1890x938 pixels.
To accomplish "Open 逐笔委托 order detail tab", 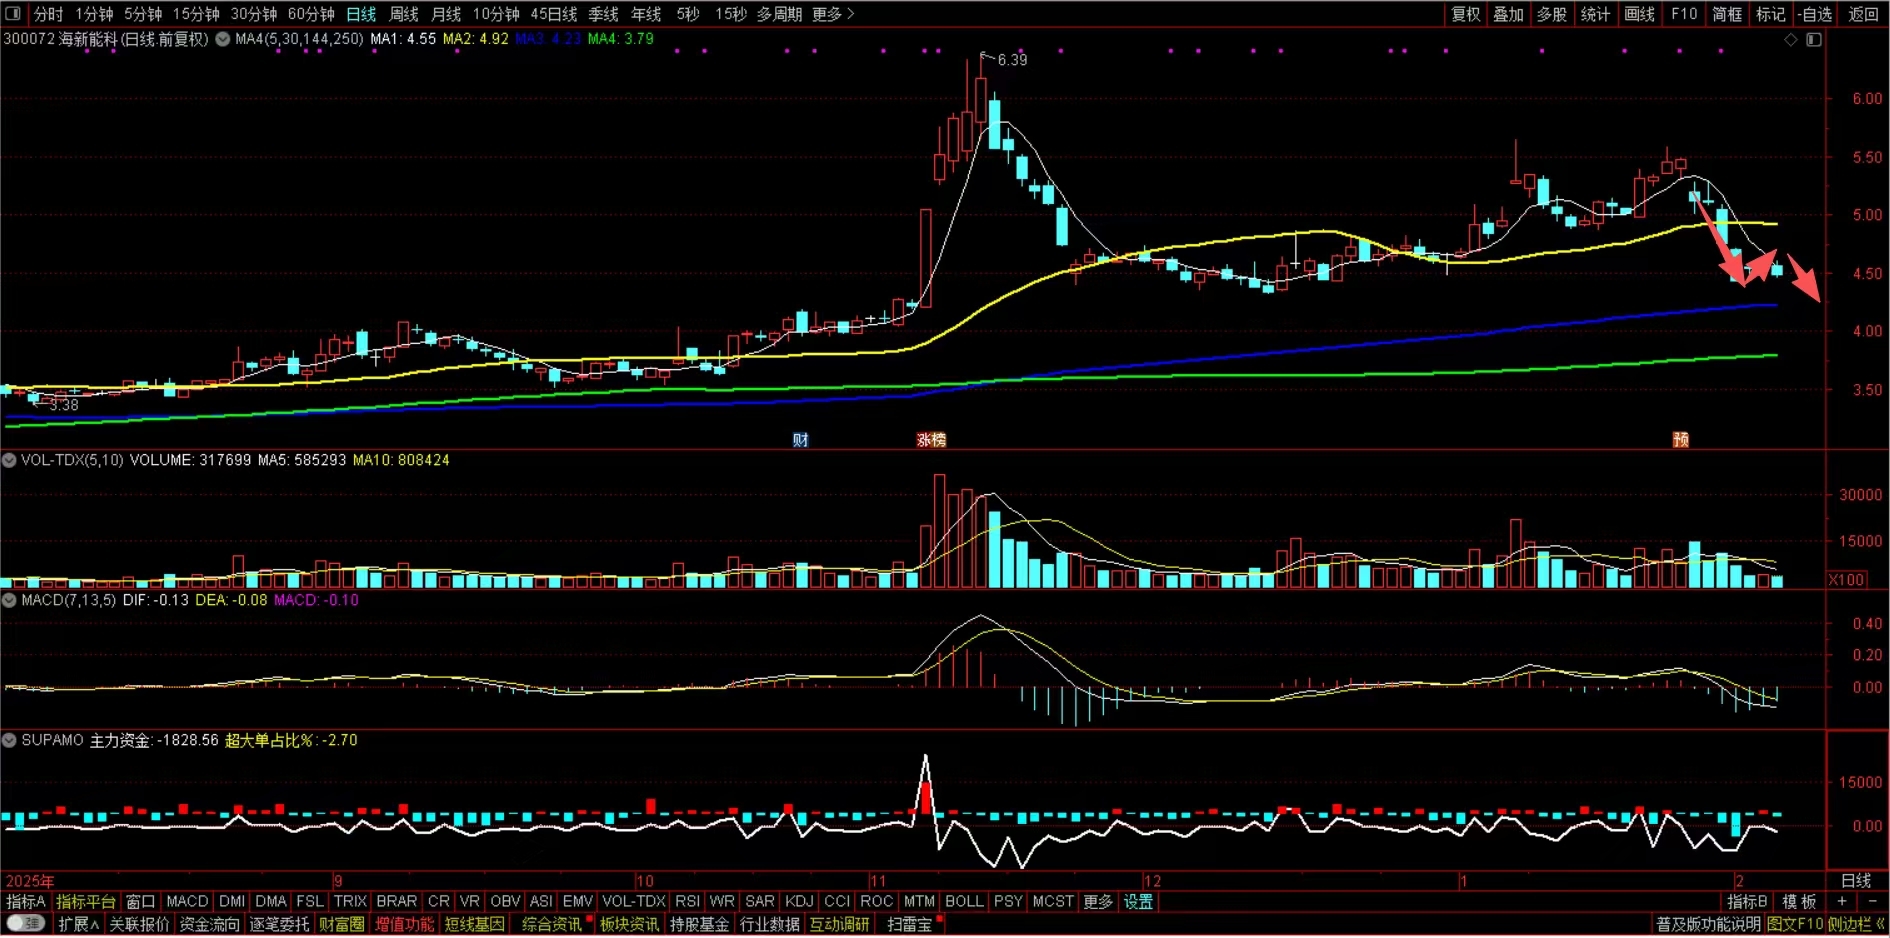I will click(x=279, y=924).
